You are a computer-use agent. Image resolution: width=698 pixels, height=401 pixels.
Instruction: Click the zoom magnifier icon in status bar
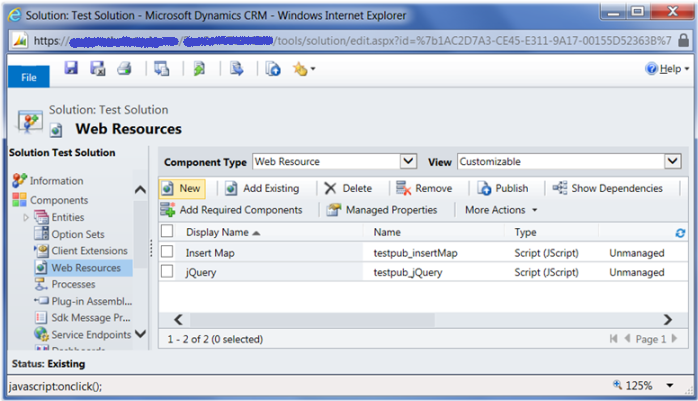(x=617, y=385)
